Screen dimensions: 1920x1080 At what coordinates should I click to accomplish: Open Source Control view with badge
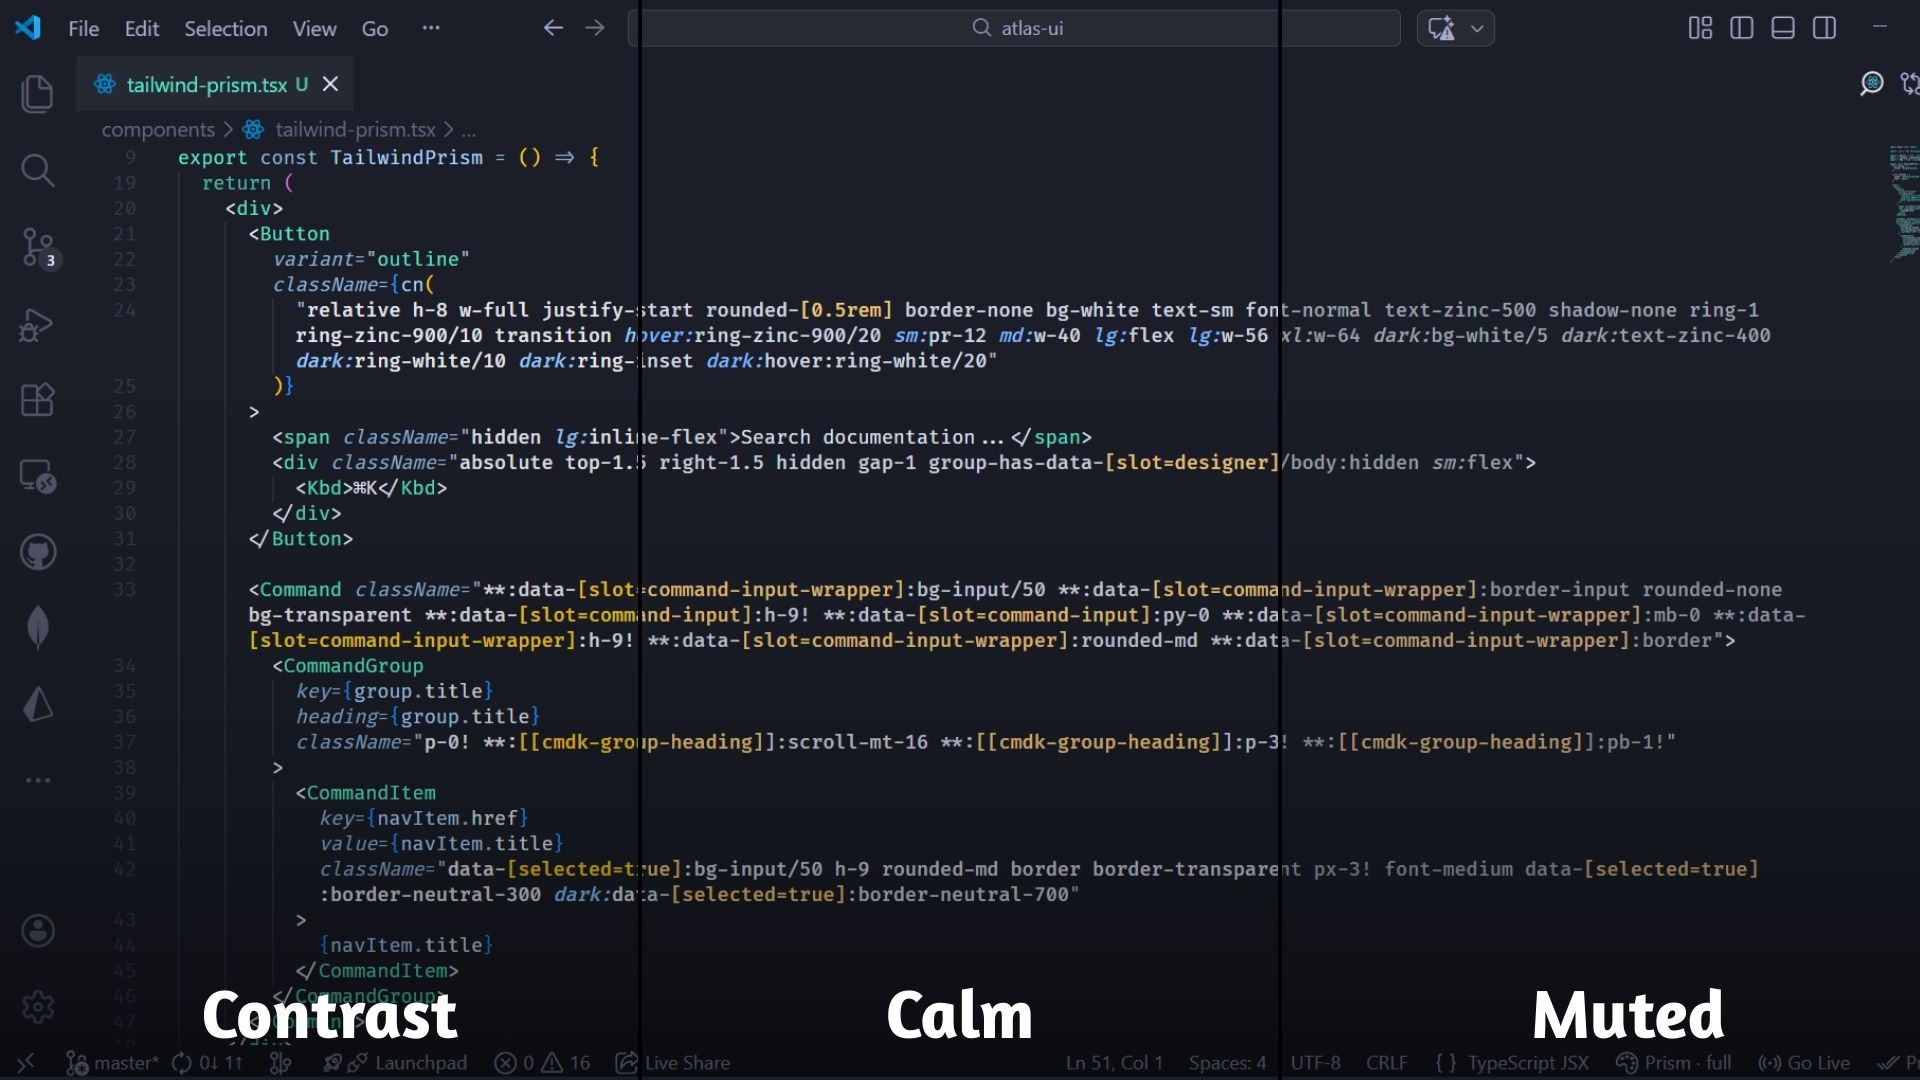[38, 247]
